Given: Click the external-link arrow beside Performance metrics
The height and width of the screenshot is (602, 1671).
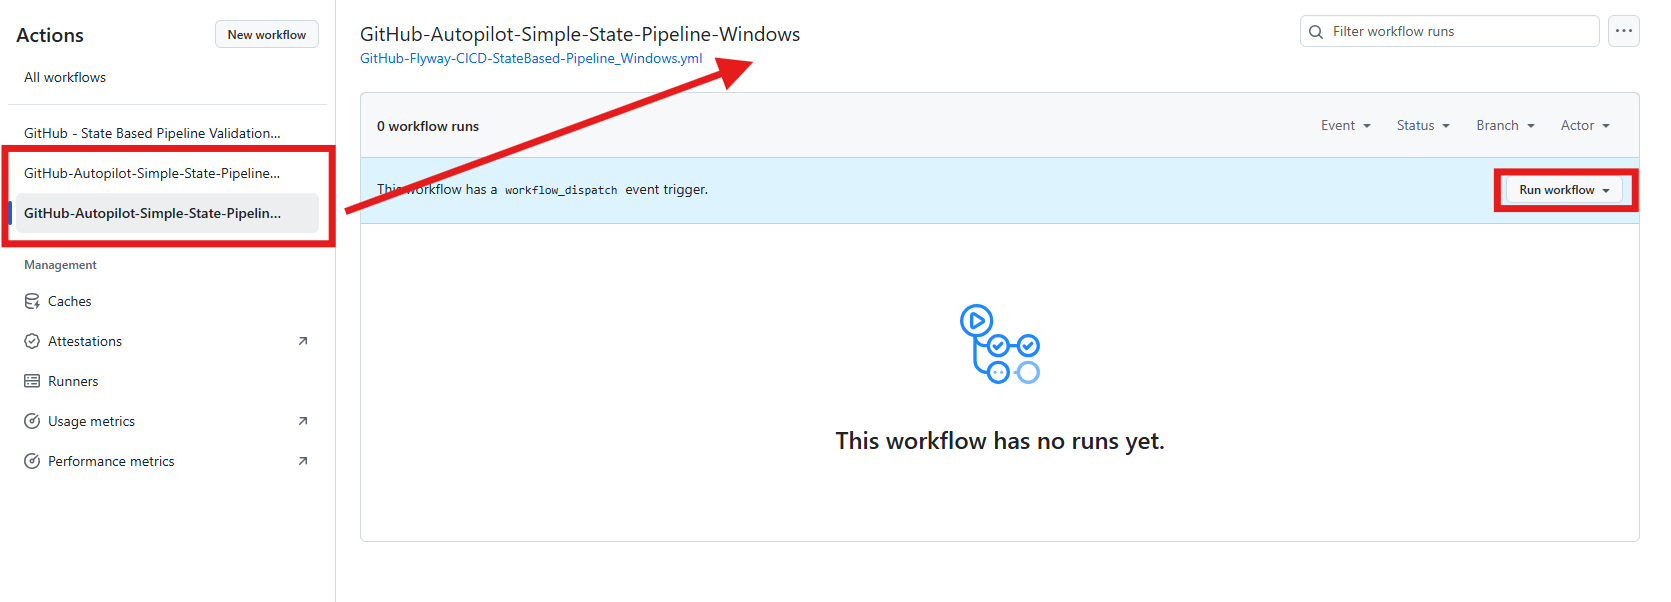Looking at the screenshot, I should tap(303, 461).
